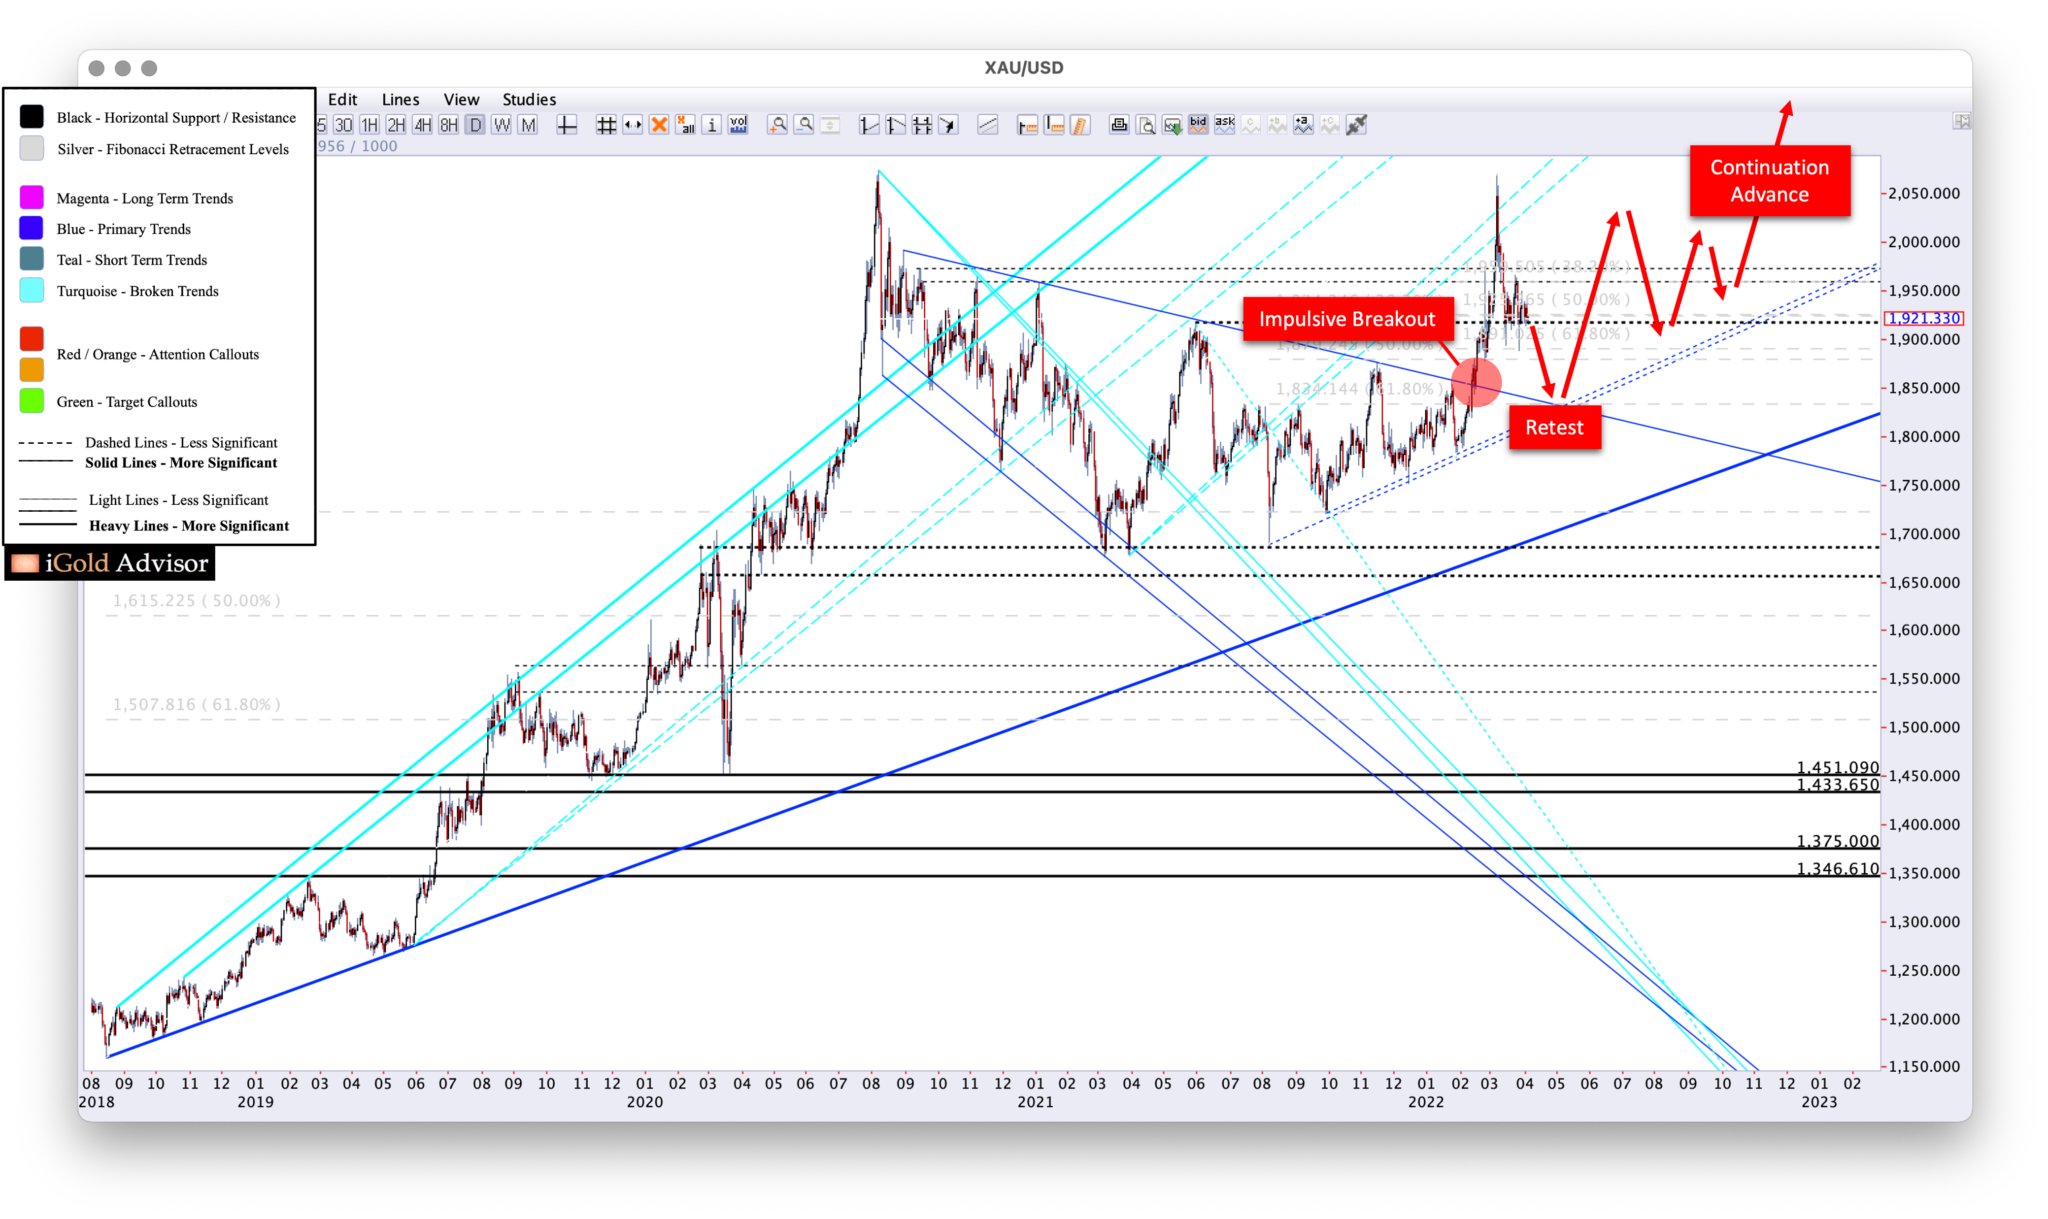The width and height of the screenshot is (2048, 1219).
Task: Open the Studies menu
Action: [529, 99]
